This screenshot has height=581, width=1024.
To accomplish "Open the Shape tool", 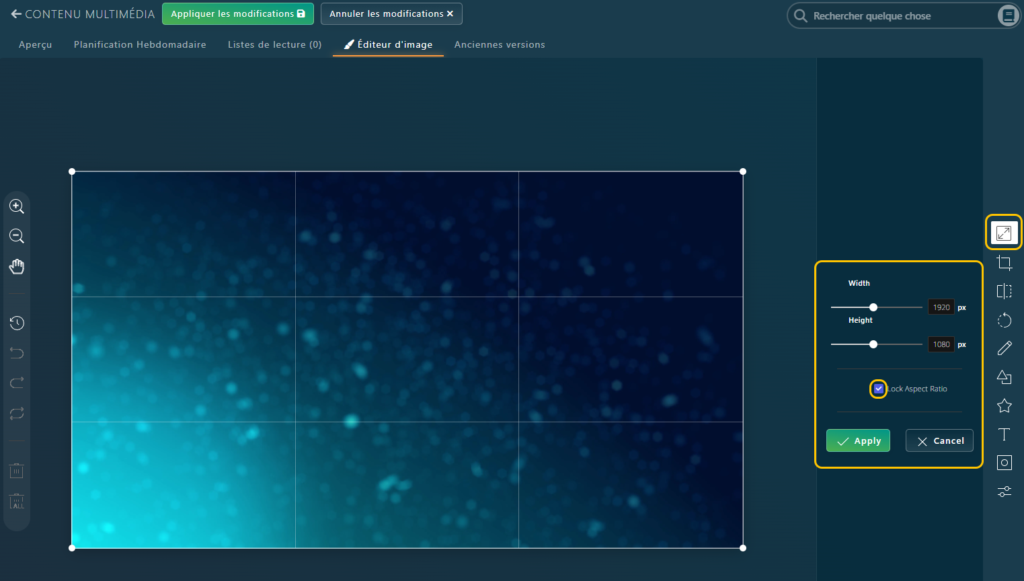I will [x=1004, y=377].
